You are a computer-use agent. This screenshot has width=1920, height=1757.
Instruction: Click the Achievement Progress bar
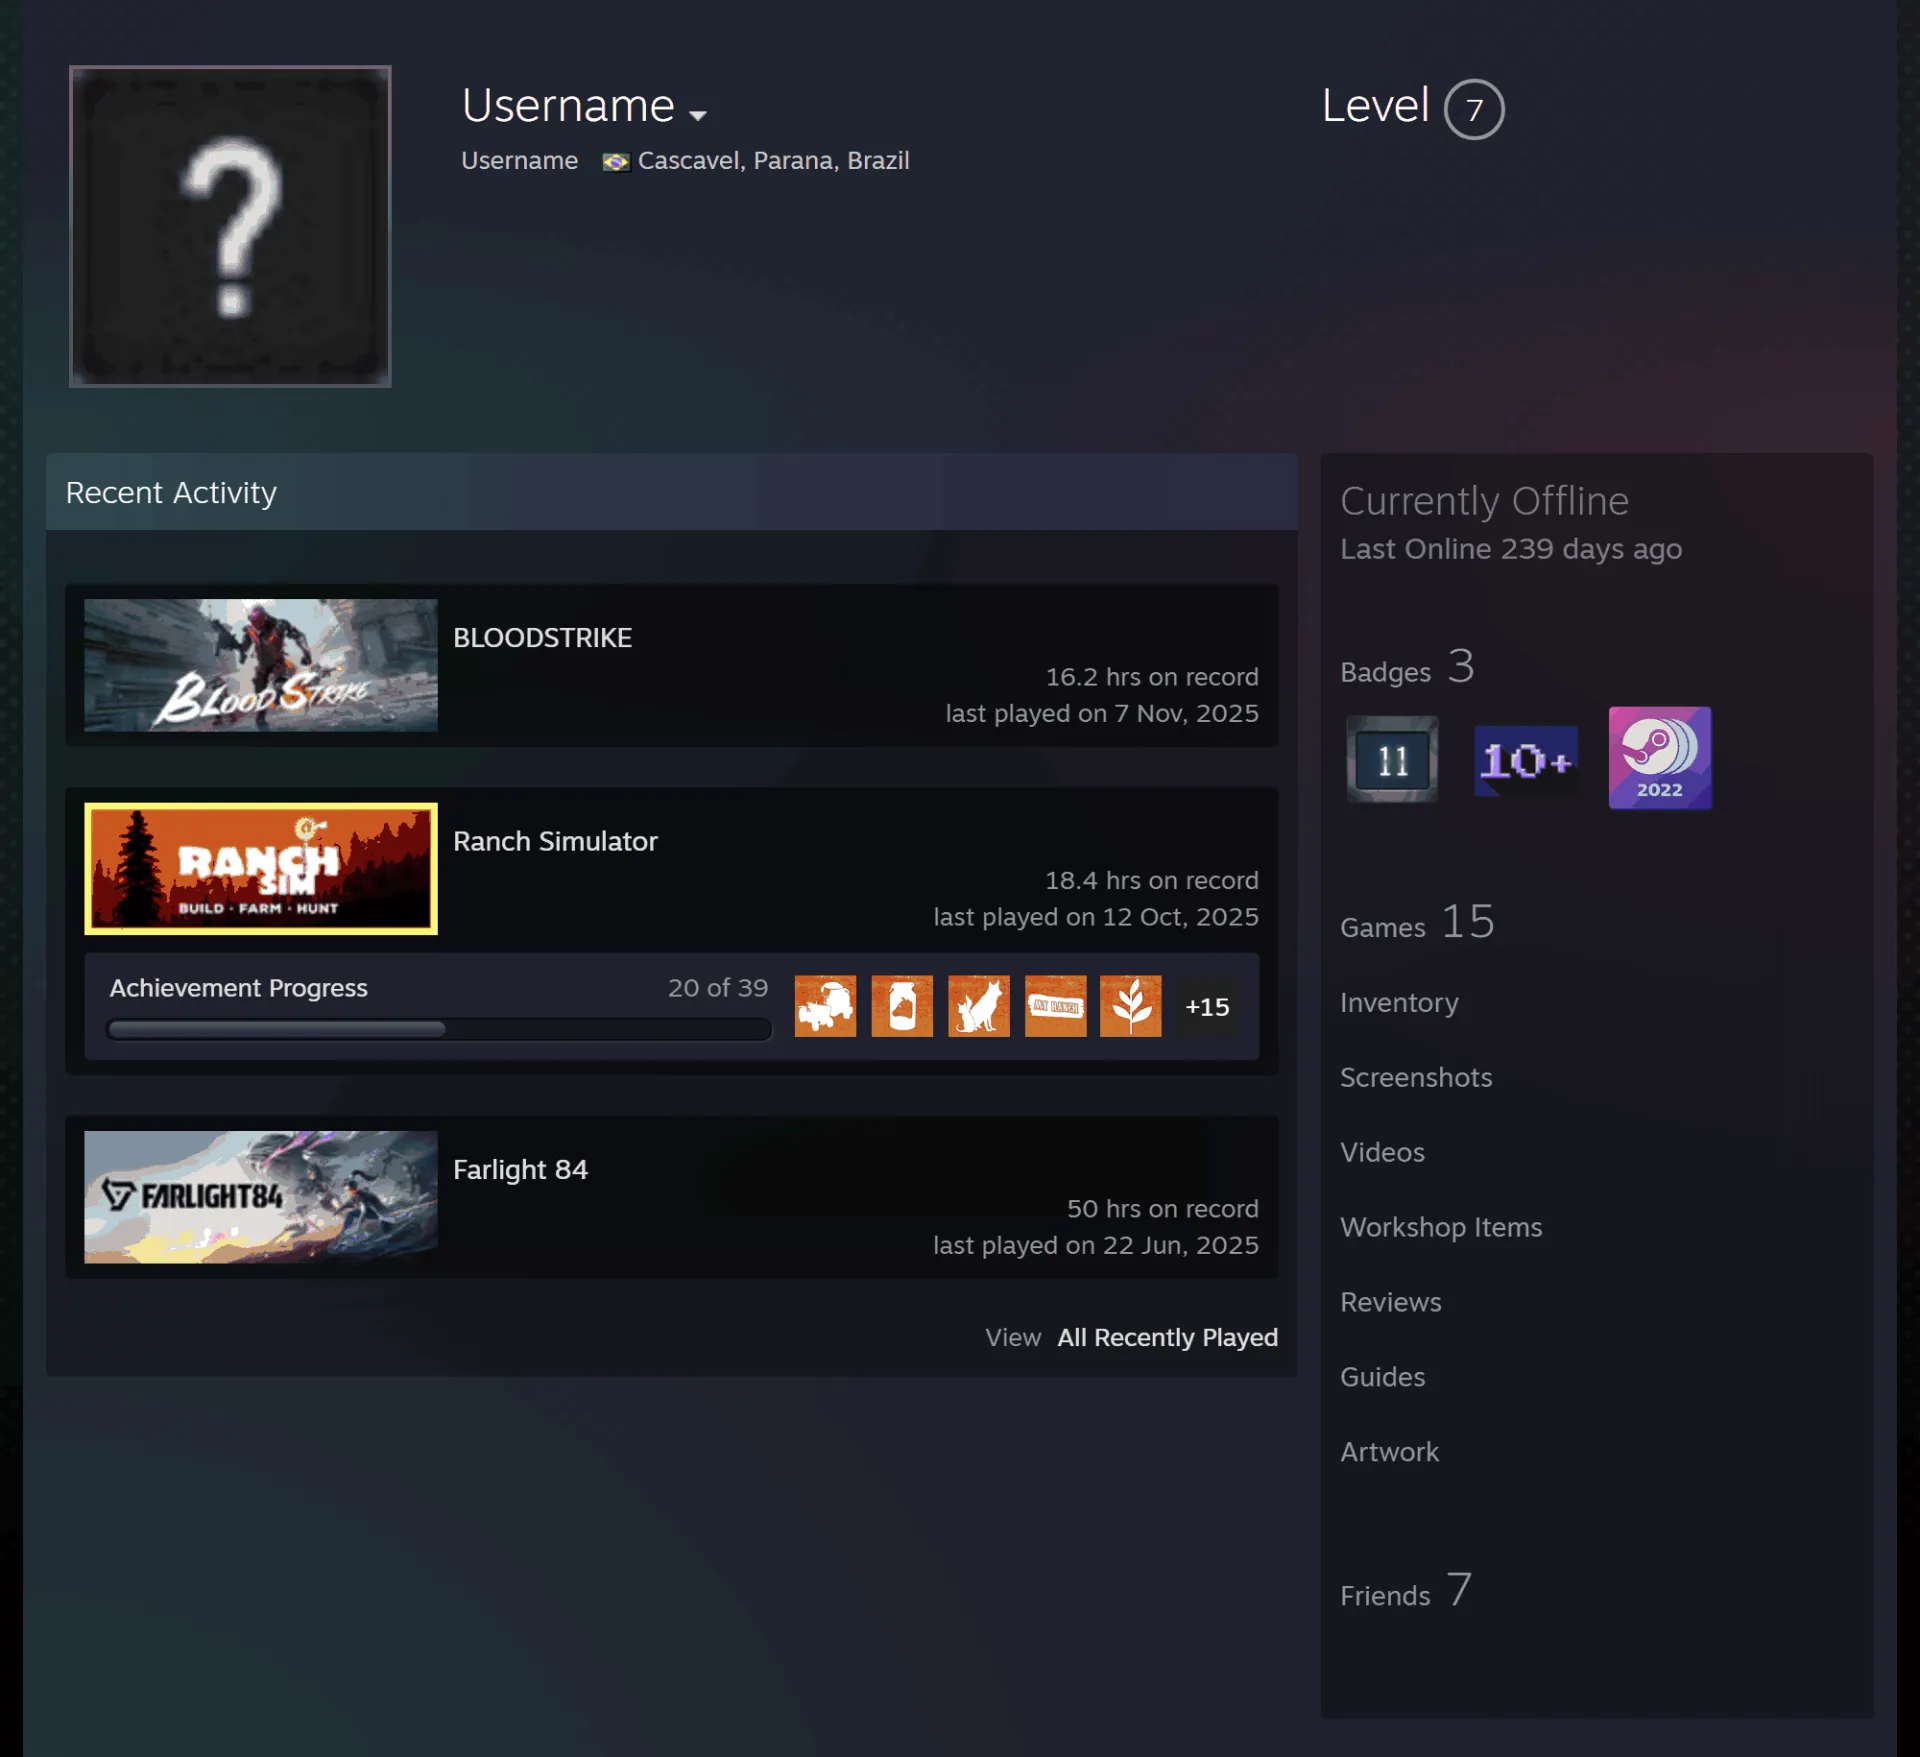click(439, 1029)
